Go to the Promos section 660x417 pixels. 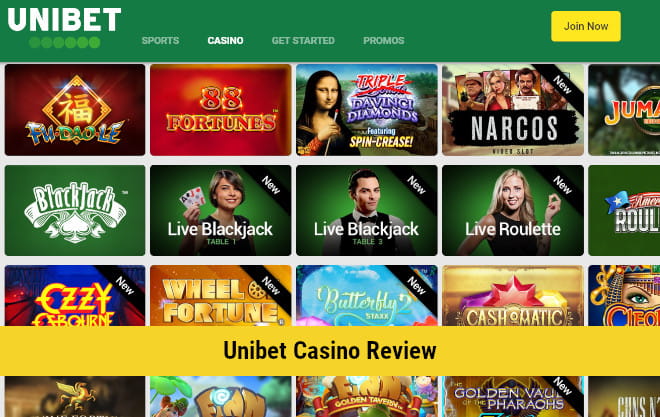coord(383,40)
